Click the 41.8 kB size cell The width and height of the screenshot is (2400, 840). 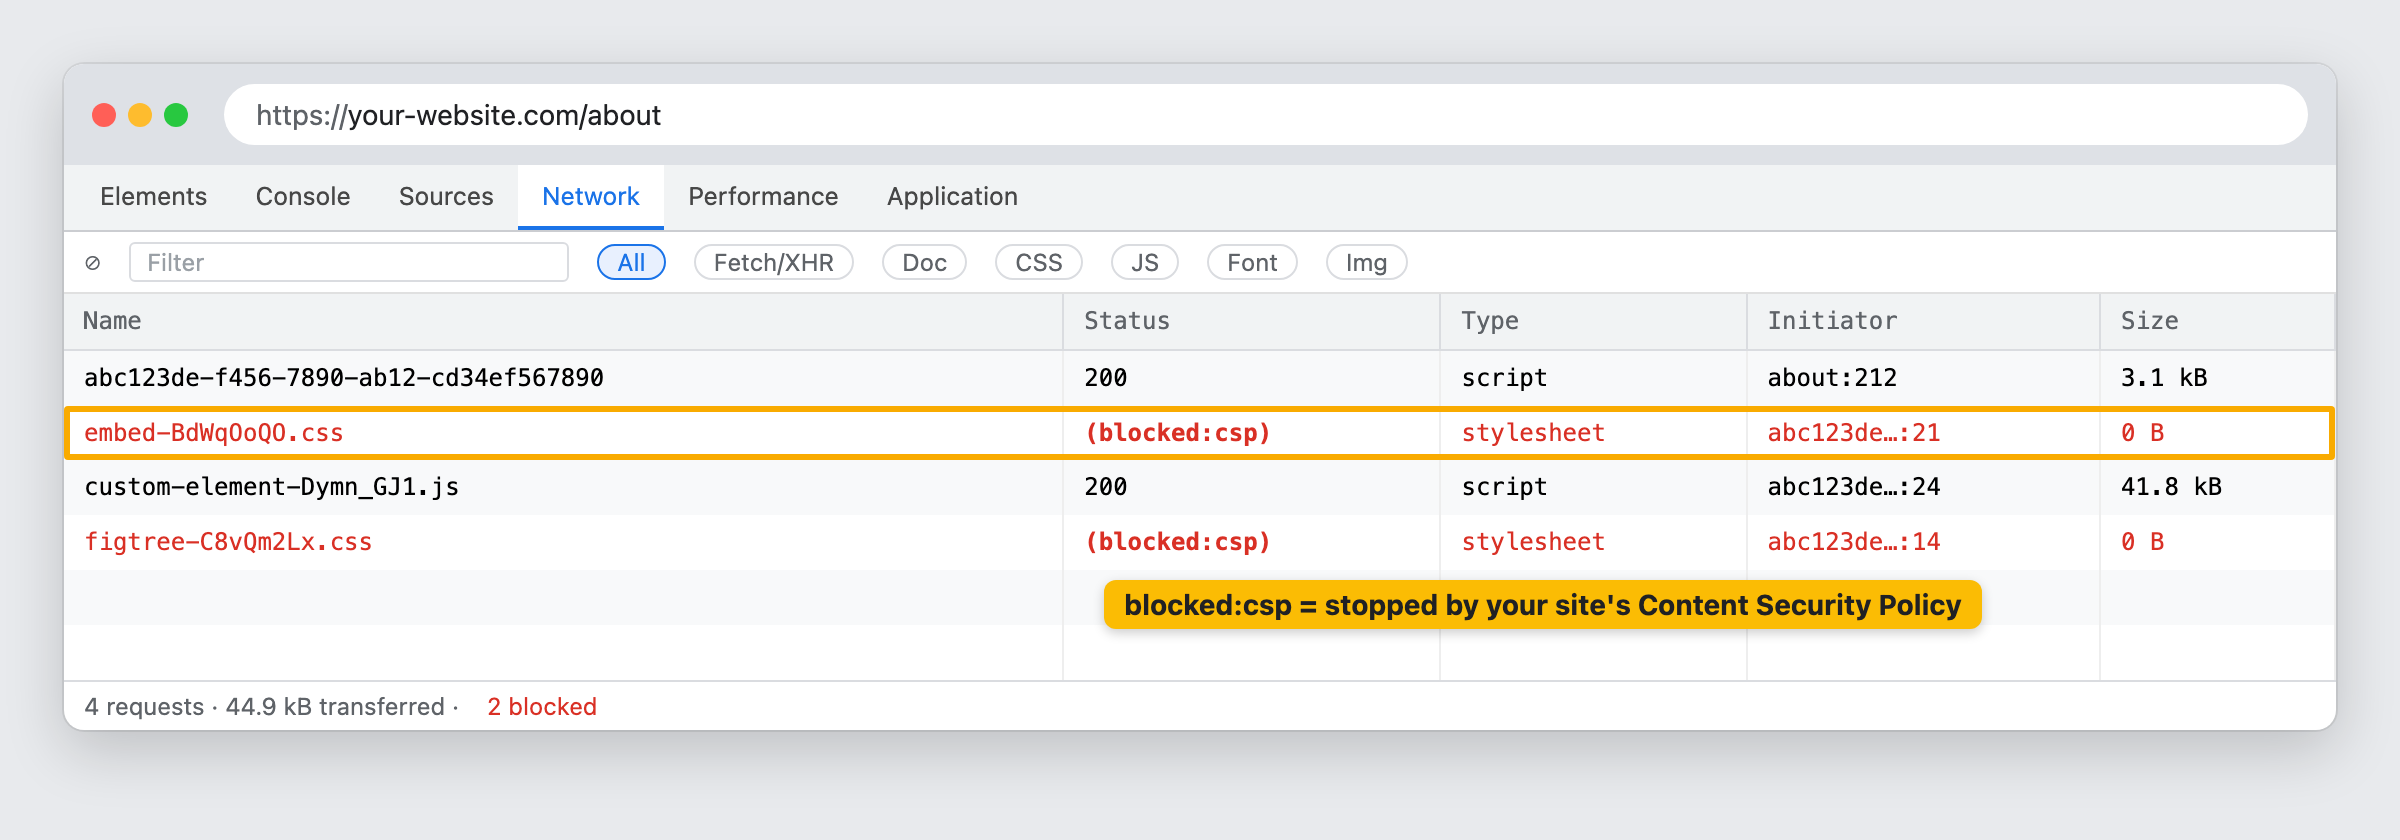(x=2171, y=487)
